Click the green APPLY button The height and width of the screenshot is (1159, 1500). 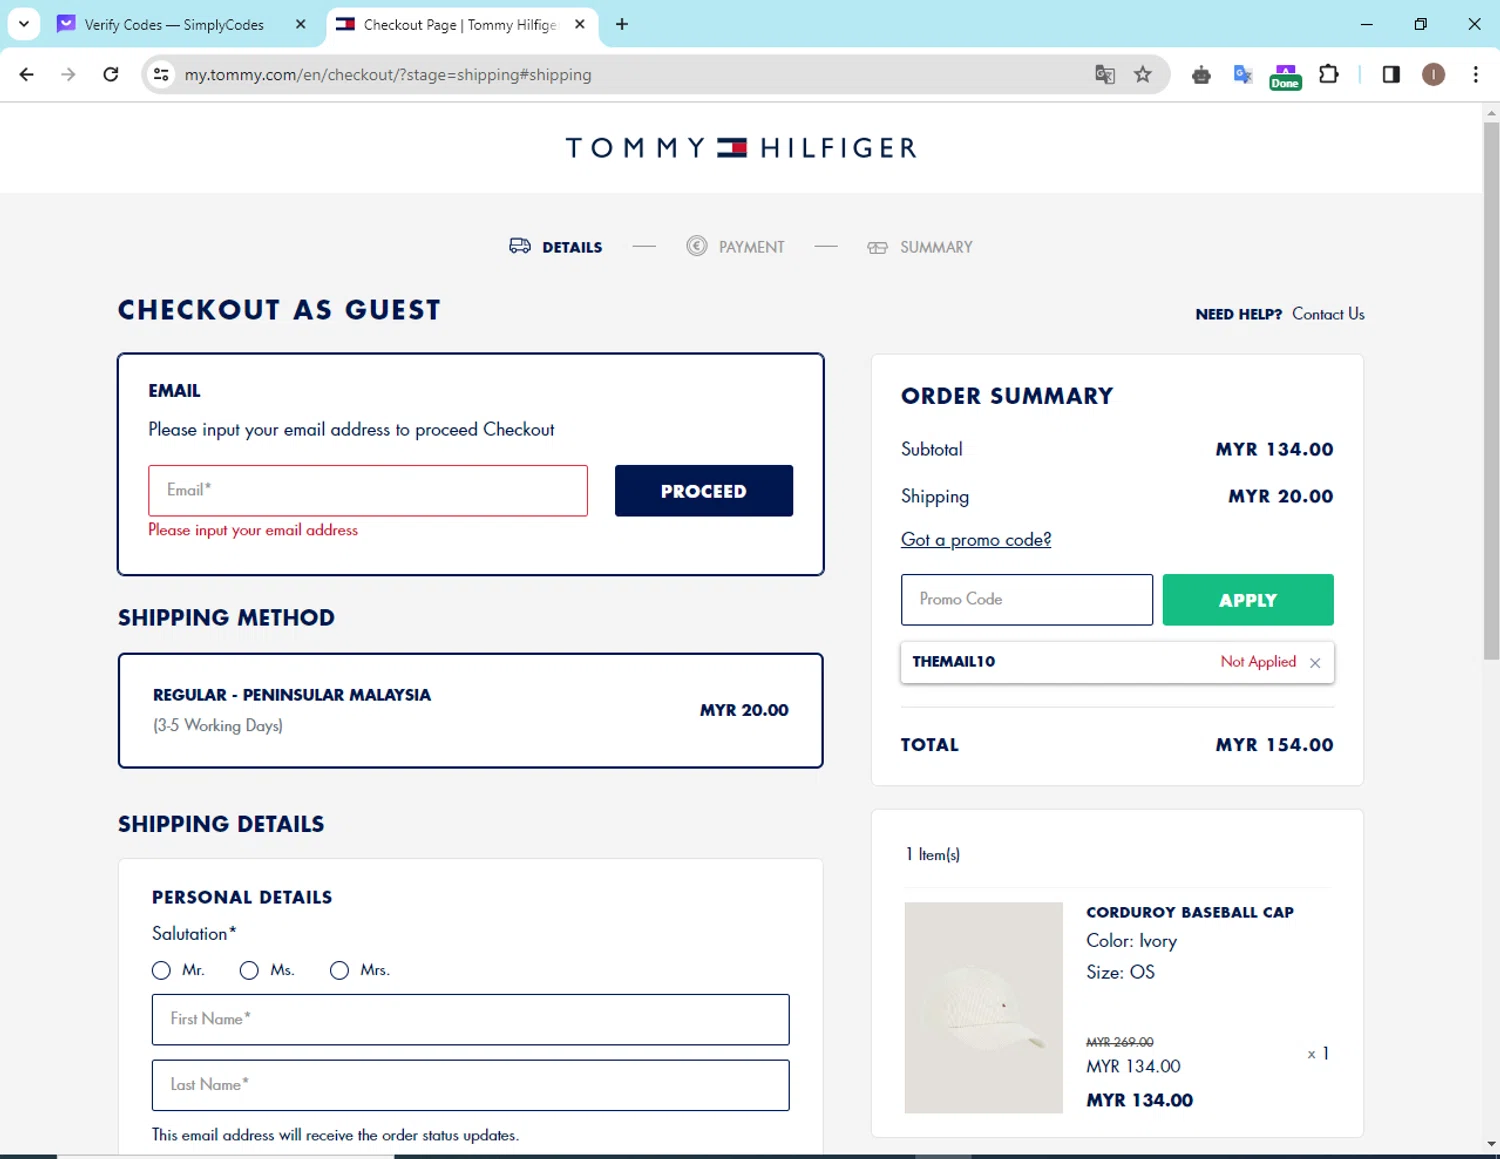click(x=1248, y=600)
